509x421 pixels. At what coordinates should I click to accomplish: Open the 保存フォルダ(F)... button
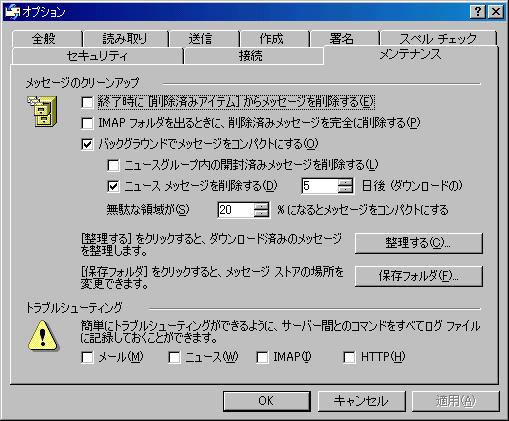pos(419,276)
